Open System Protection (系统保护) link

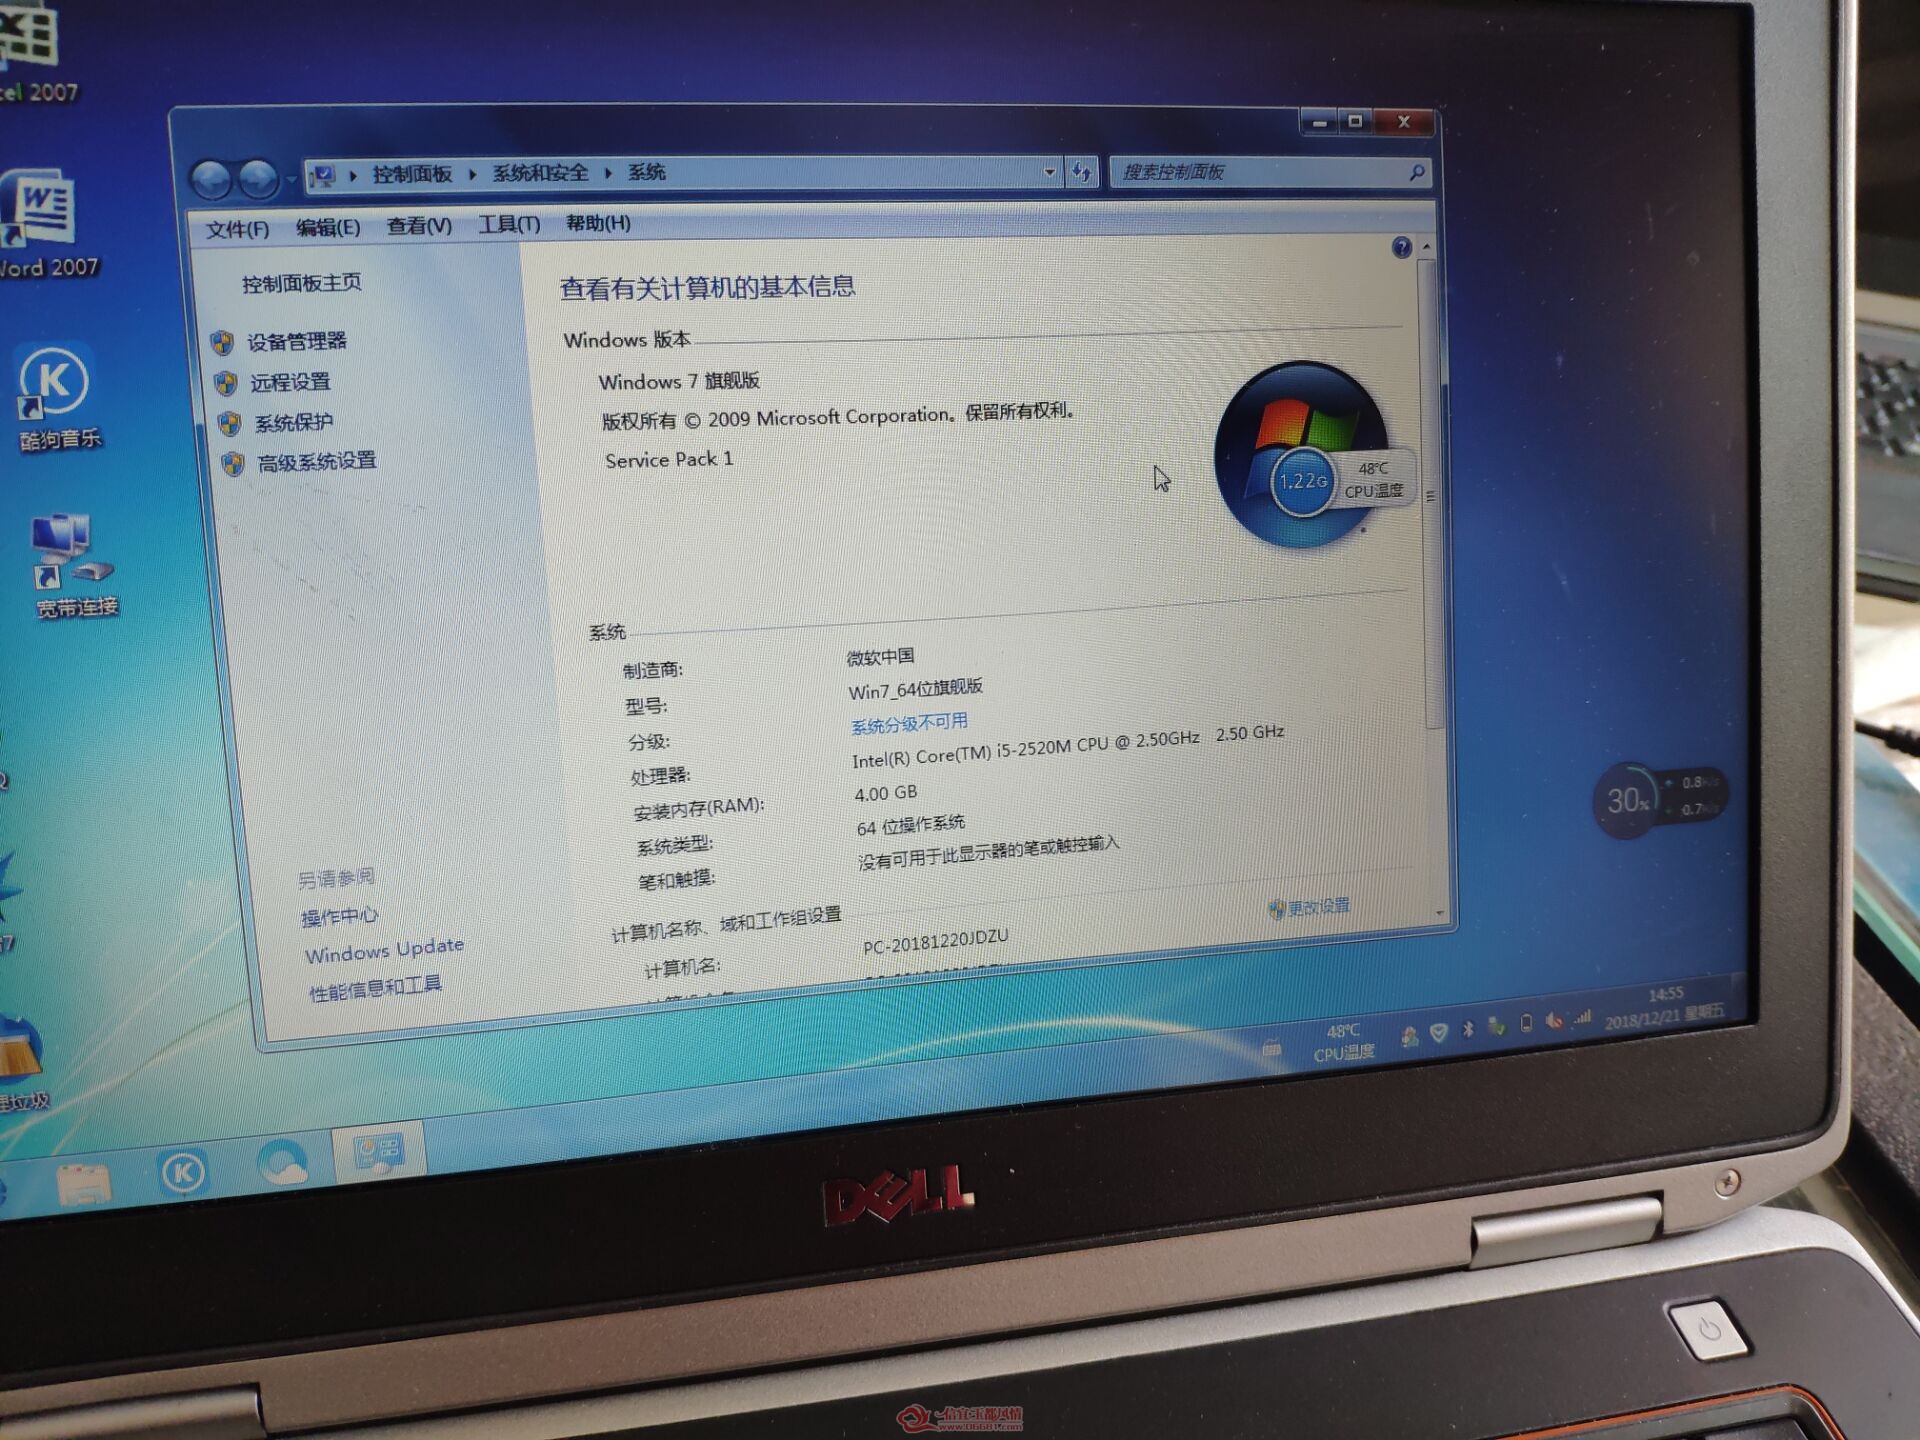pos(293,422)
